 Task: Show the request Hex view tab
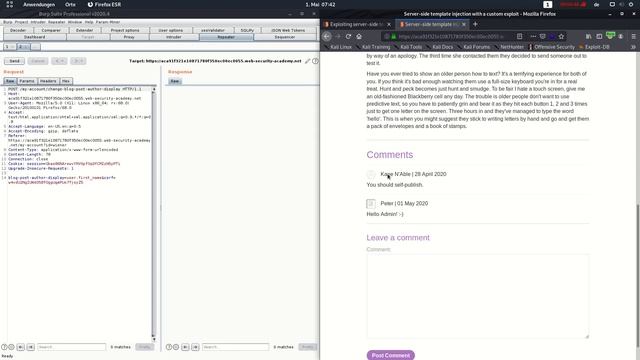[x=66, y=81]
